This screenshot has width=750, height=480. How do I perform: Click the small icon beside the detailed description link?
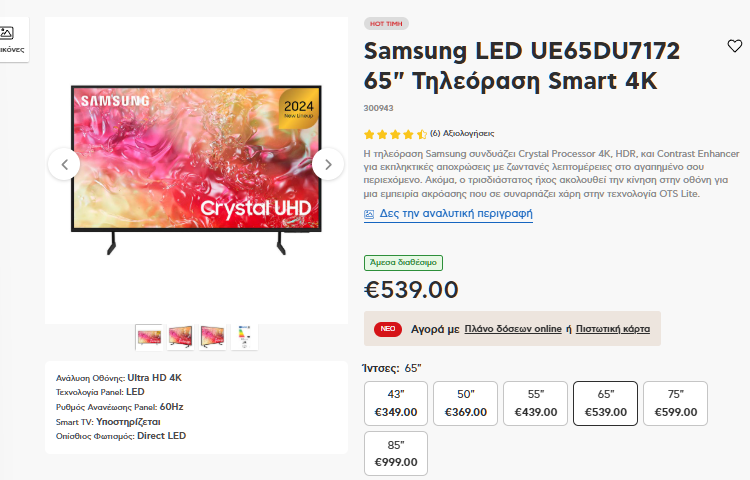[369, 214]
